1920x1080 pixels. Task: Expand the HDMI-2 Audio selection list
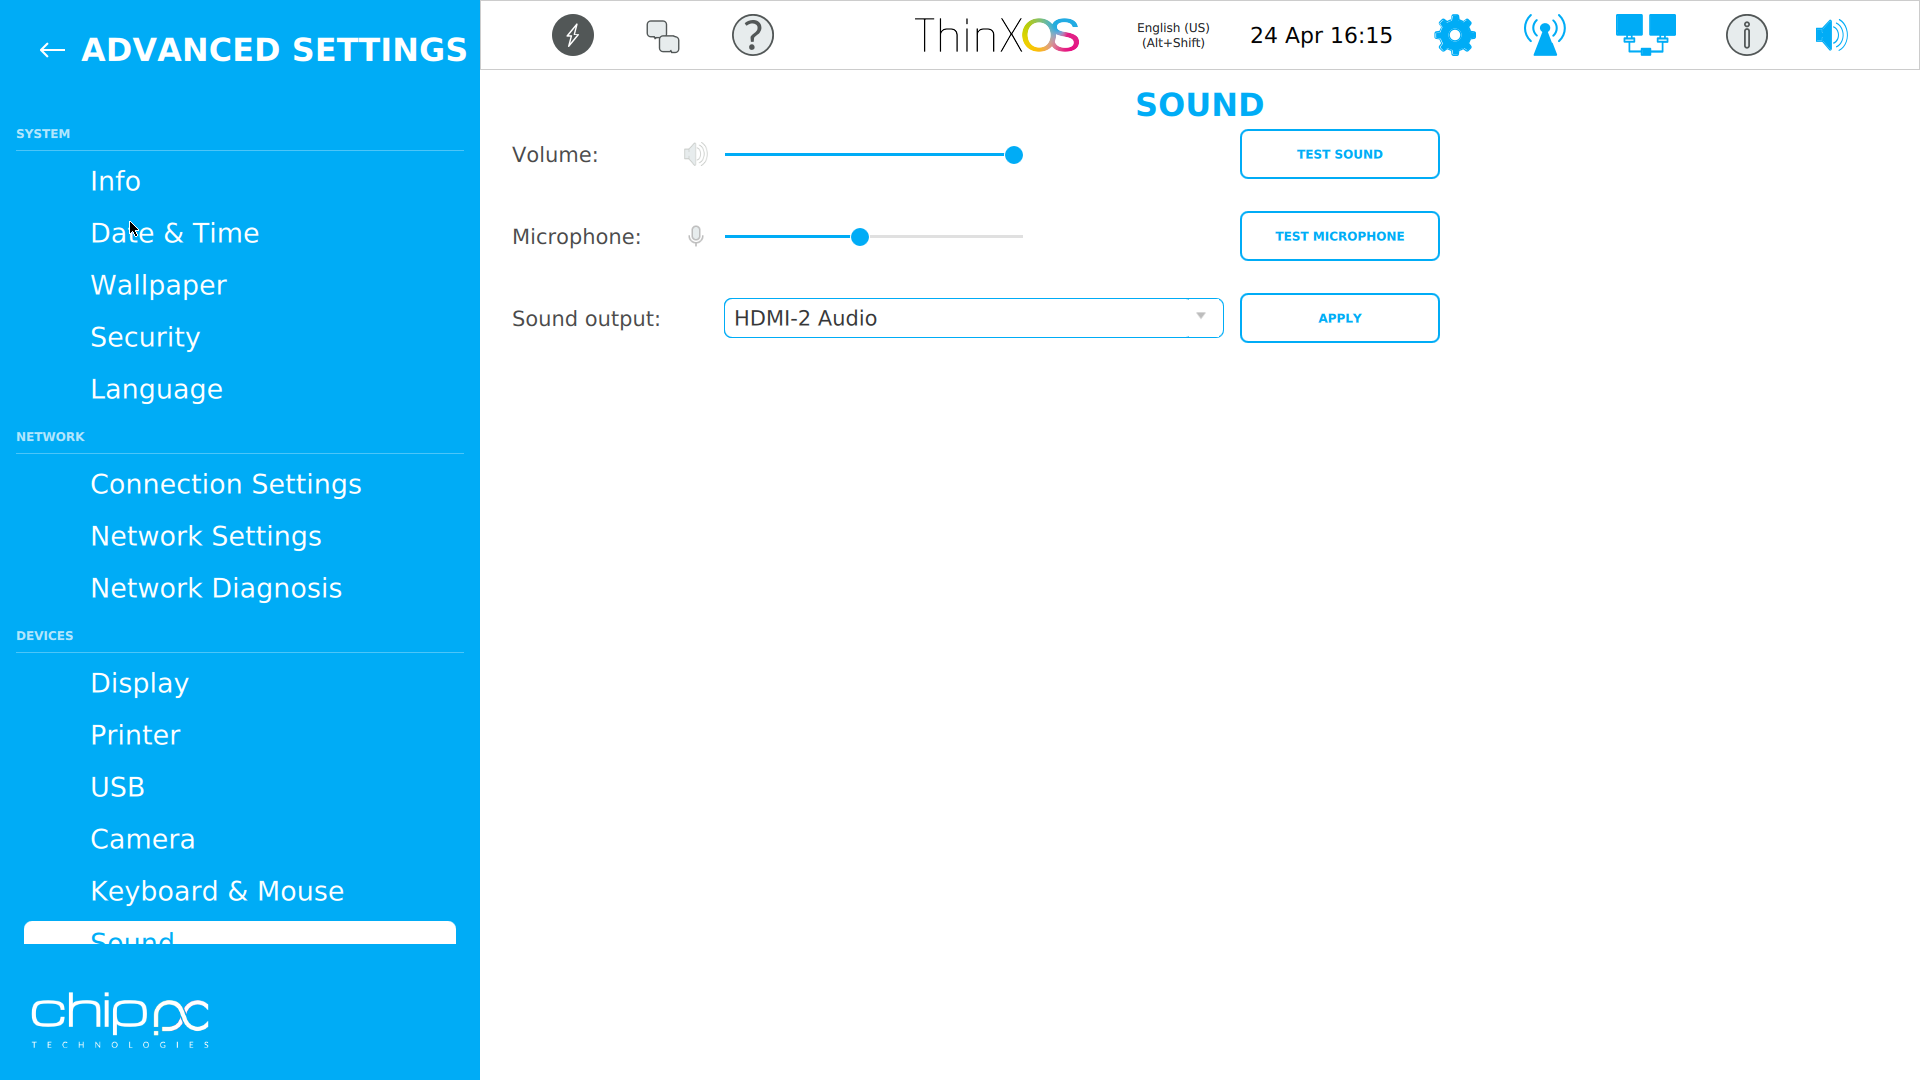[x=1200, y=317]
